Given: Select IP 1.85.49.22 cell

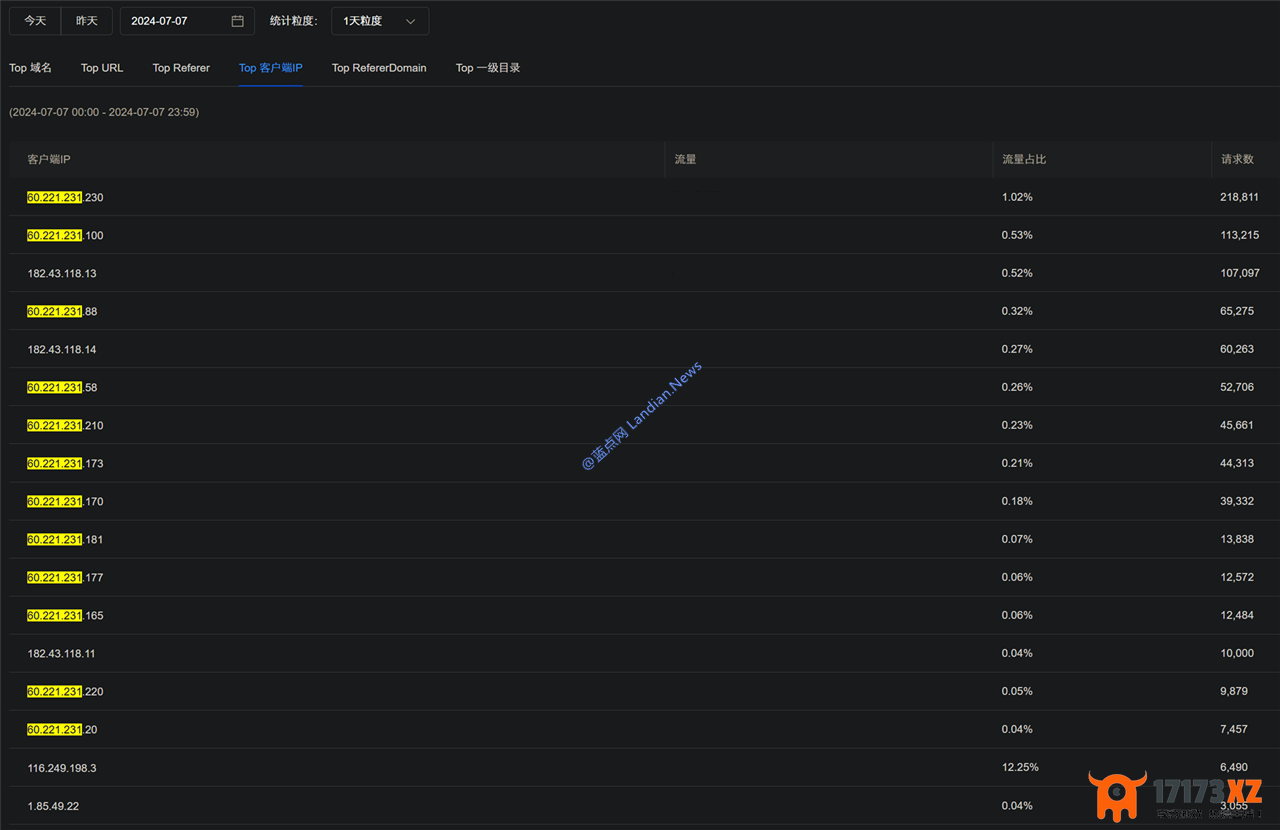Looking at the screenshot, I should pos(53,805).
